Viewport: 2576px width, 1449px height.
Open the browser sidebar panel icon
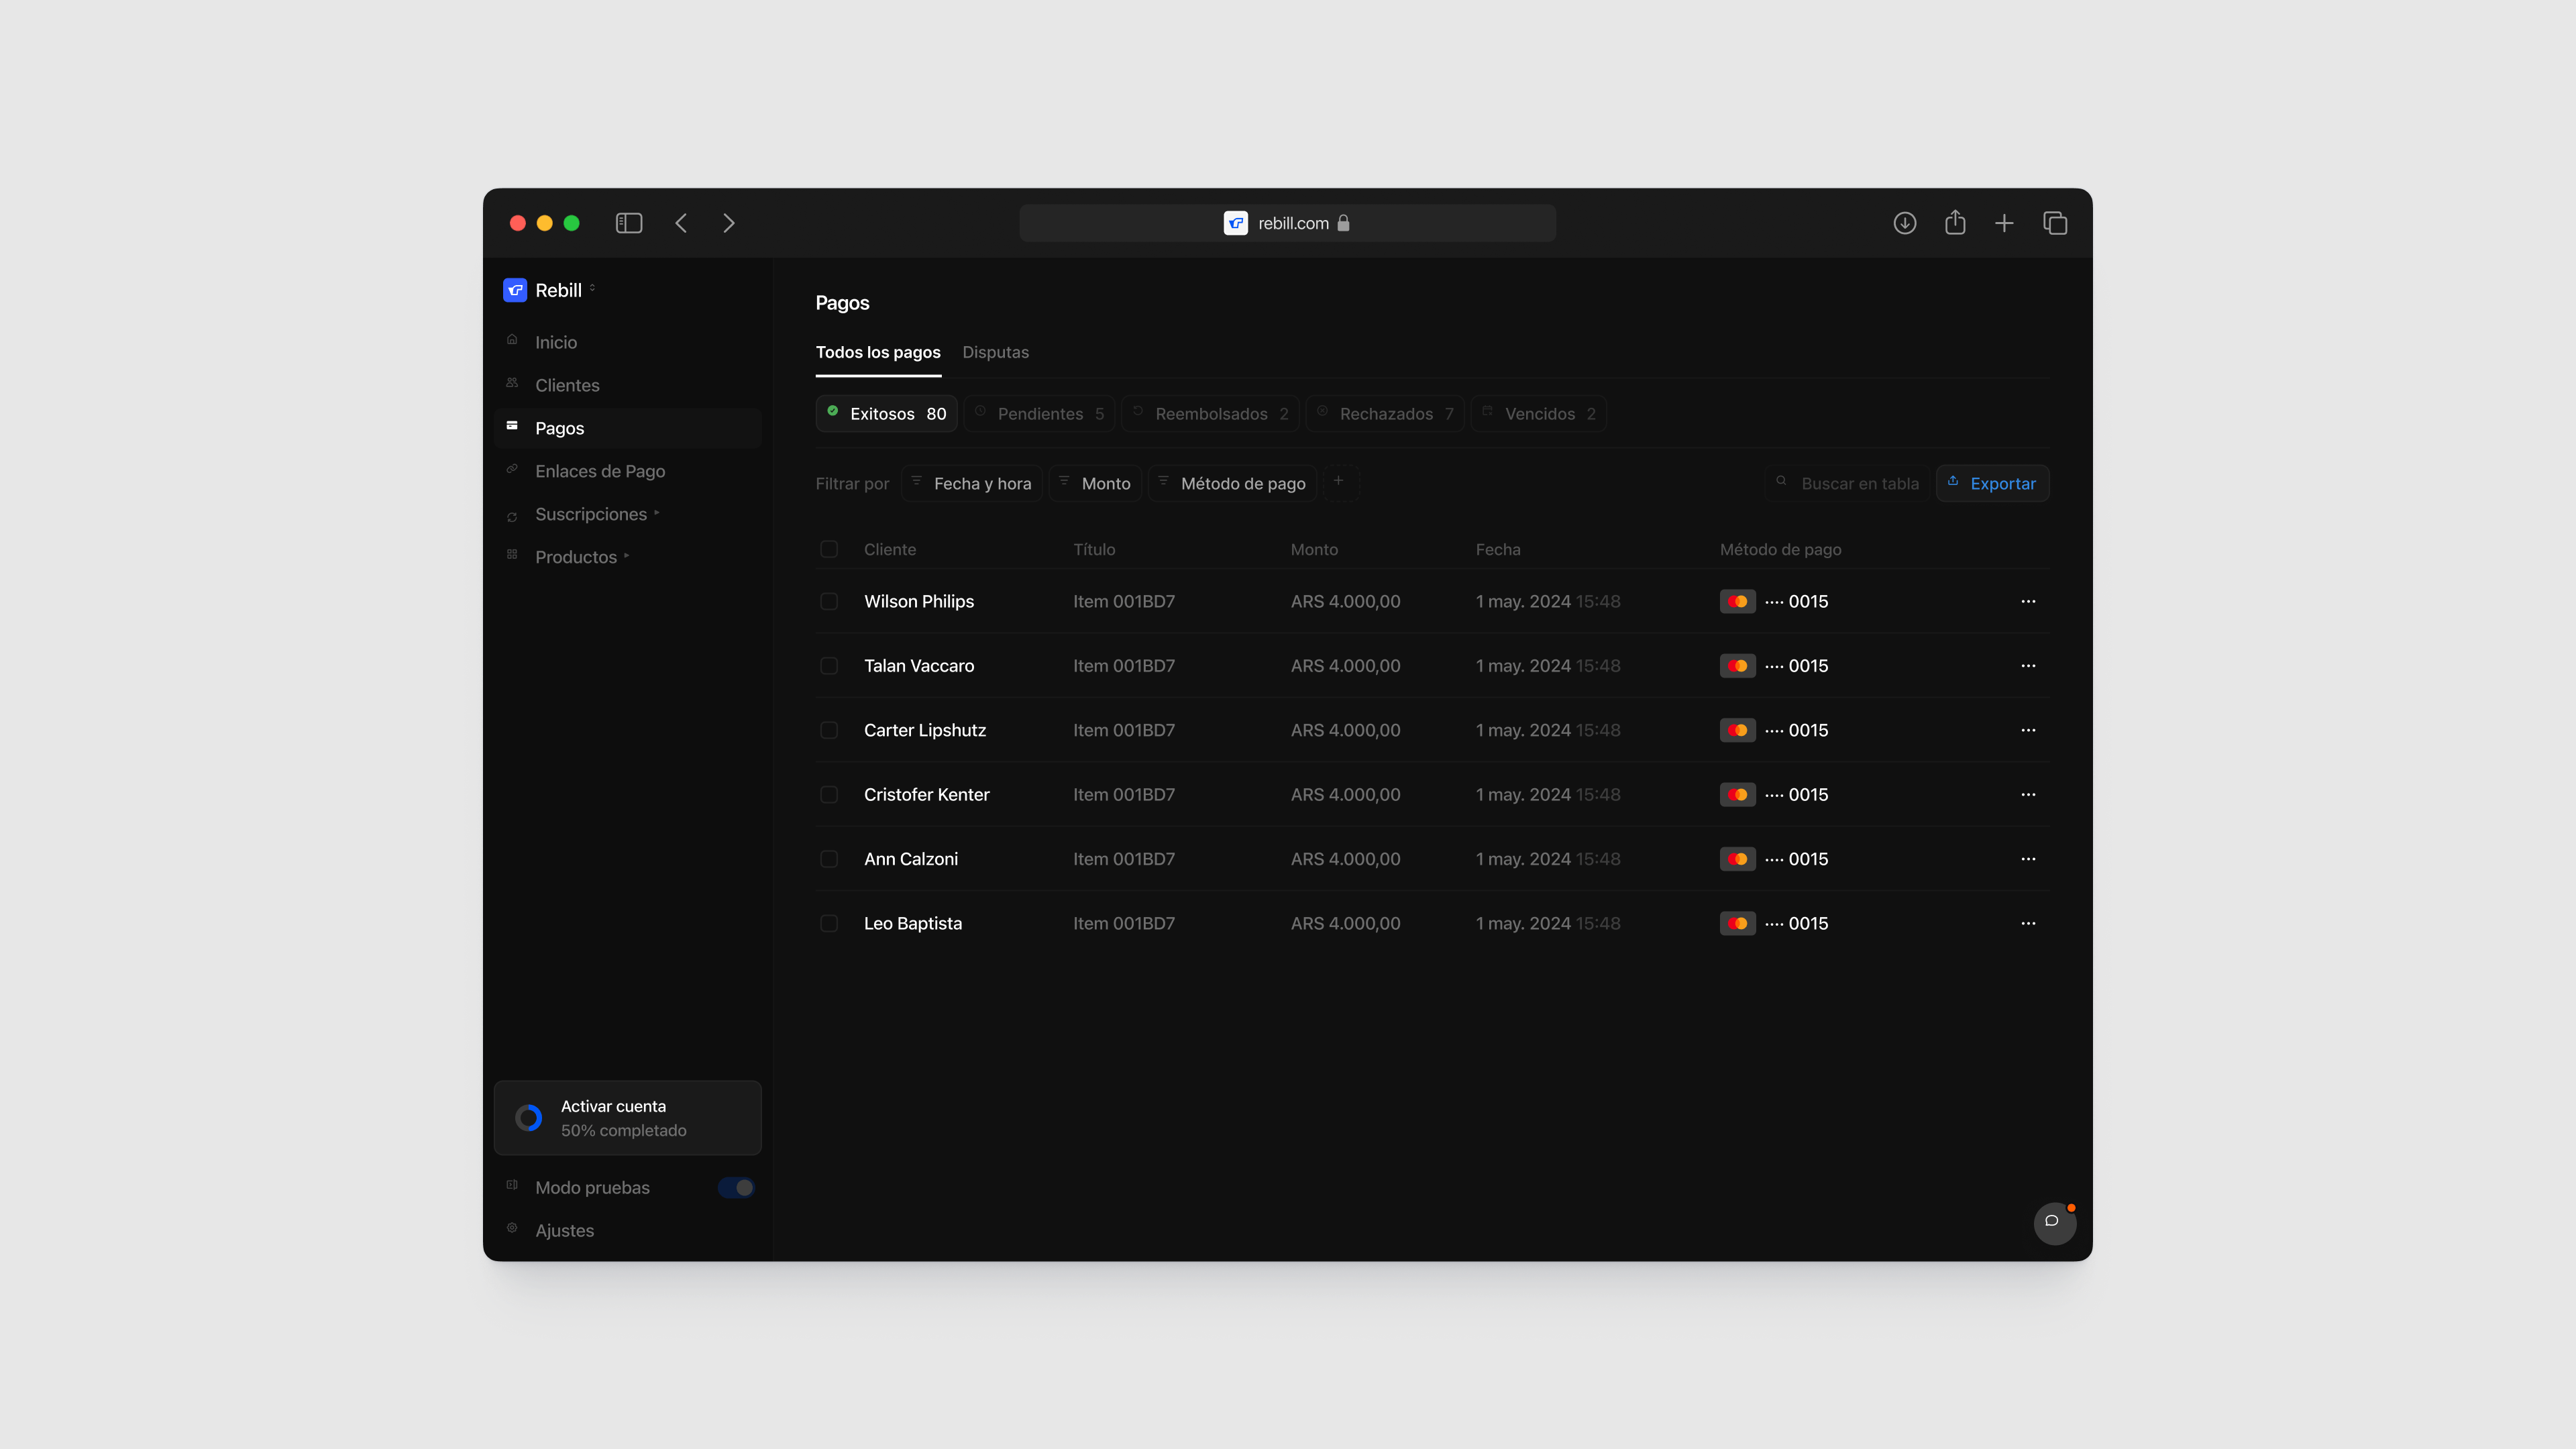[629, 223]
